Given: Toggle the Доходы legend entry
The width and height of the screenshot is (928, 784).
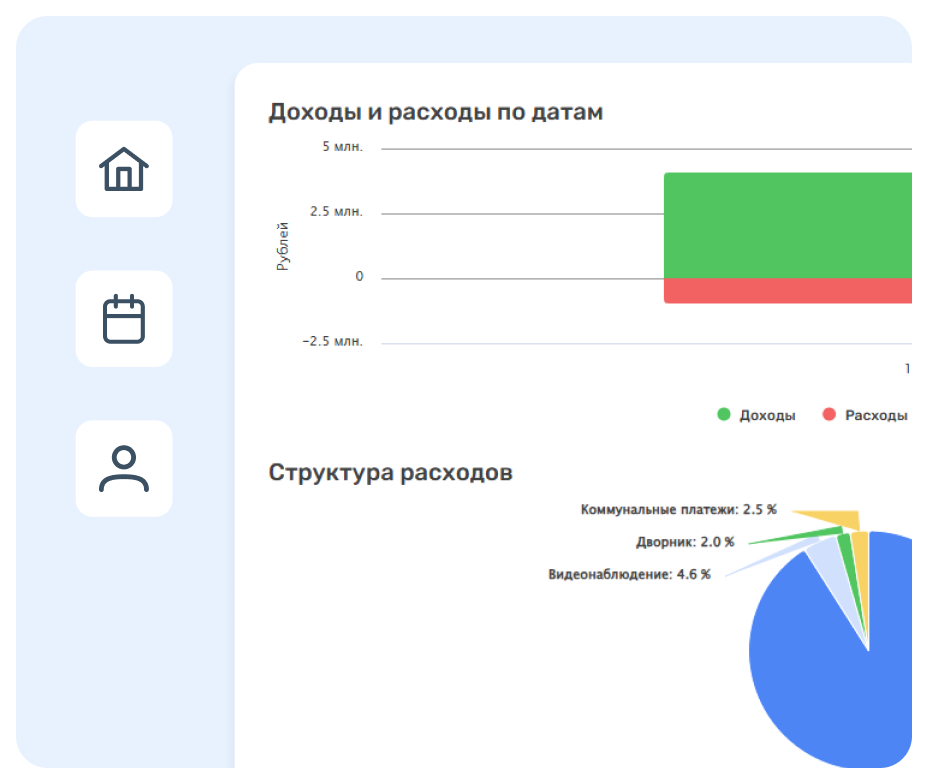Looking at the screenshot, I should click(756, 415).
